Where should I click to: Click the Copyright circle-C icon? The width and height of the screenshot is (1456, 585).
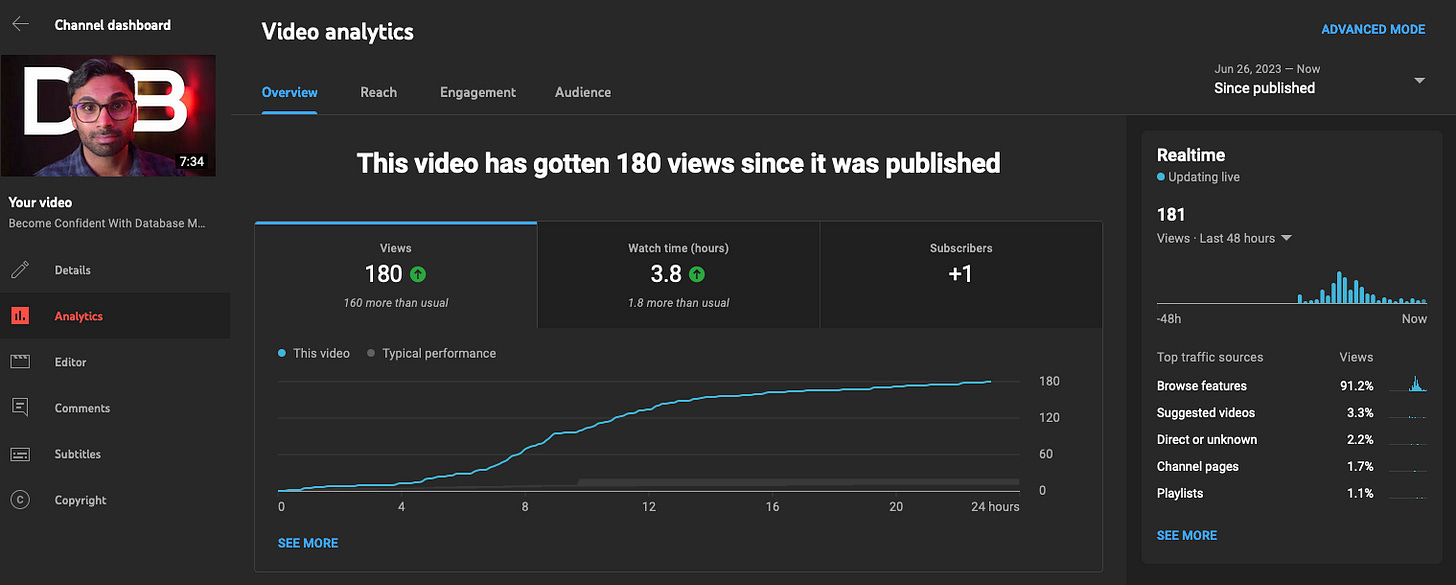pos(20,500)
